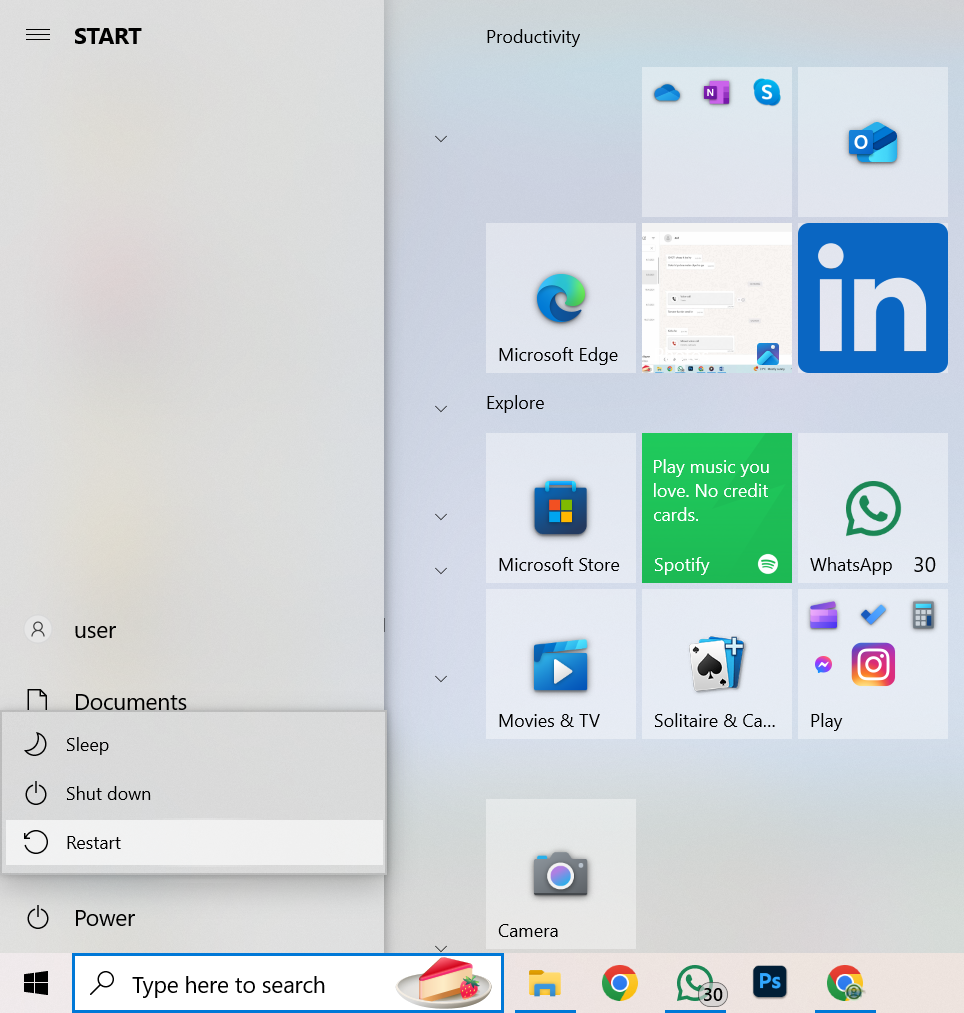This screenshot has height=1013, width=964.
Task: Open the Microsoft Edge tile
Action: [x=560, y=298]
